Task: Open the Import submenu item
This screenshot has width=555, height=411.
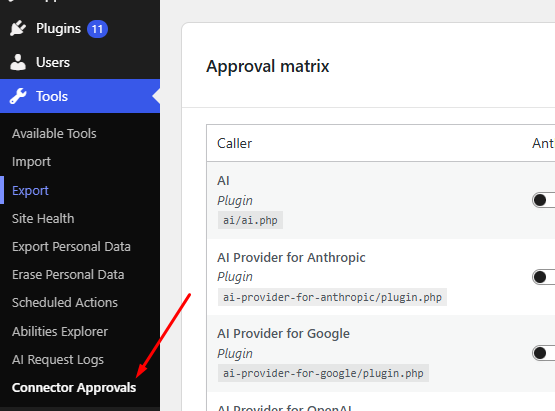Action: 31,162
